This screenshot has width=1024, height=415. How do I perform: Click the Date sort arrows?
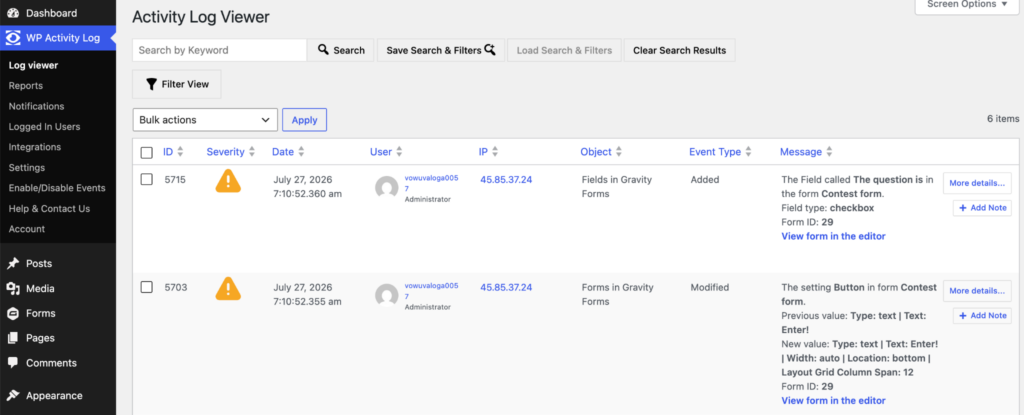301,152
